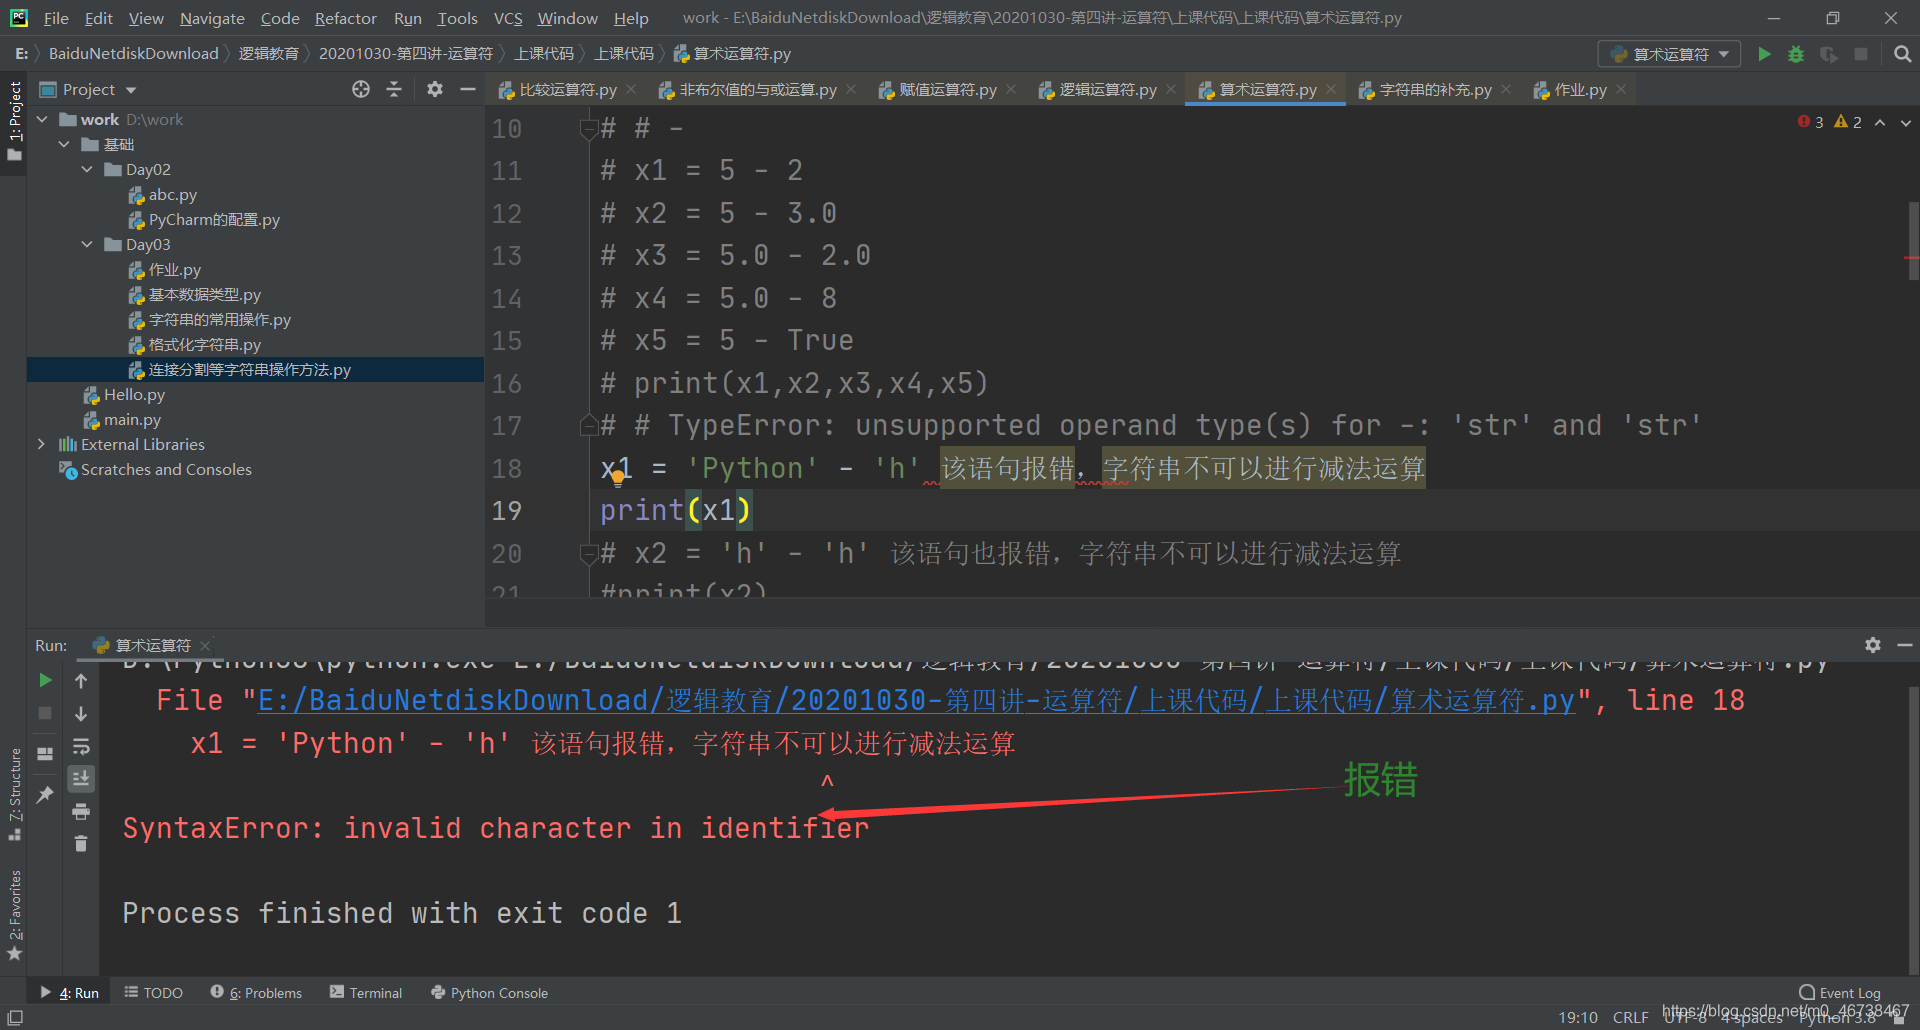The image size is (1920, 1030).
Task: Hide the Run panel
Action: tap(1904, 645)
